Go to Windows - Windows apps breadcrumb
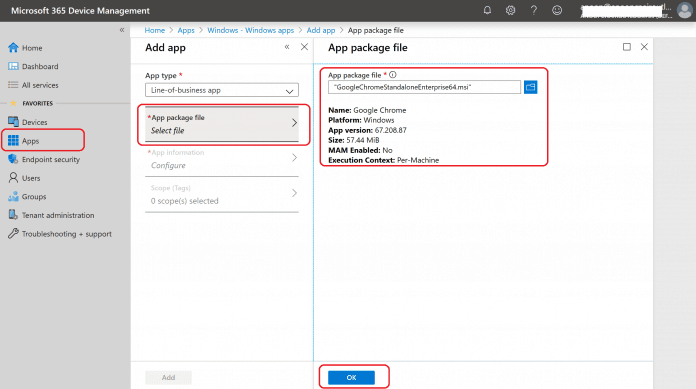 [x=250, y=30]
